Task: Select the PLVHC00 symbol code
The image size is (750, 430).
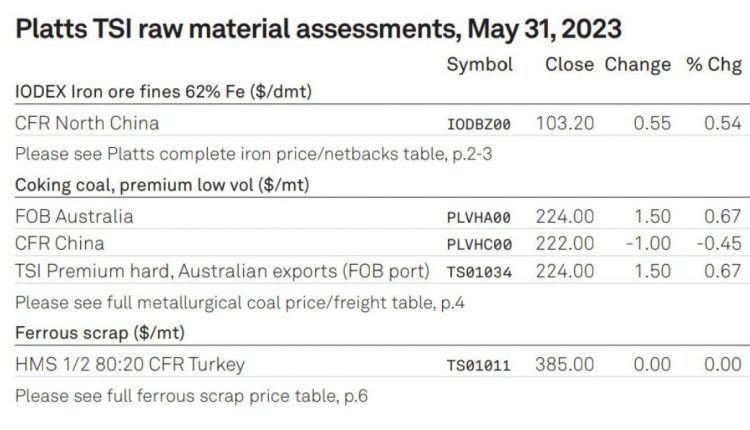Action: tap(478, 244)
